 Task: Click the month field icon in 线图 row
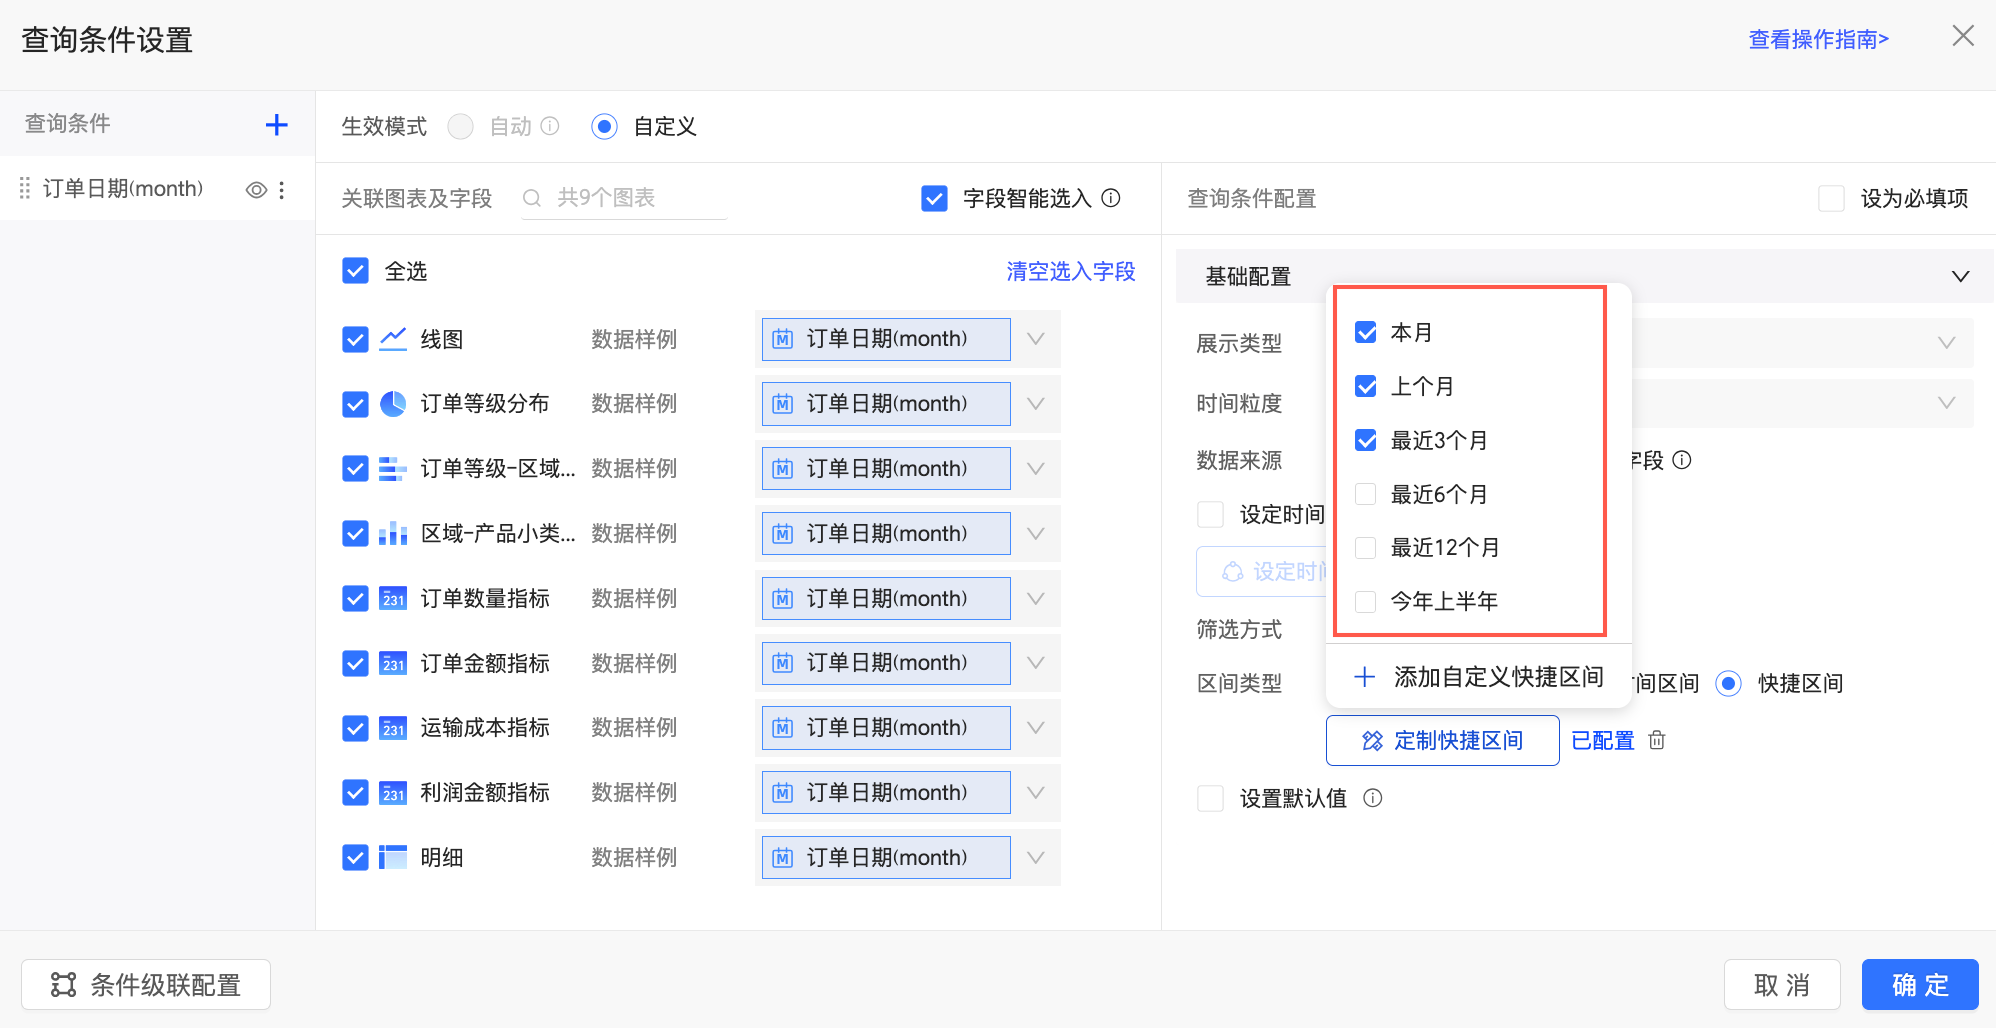[x=783, y=339]
